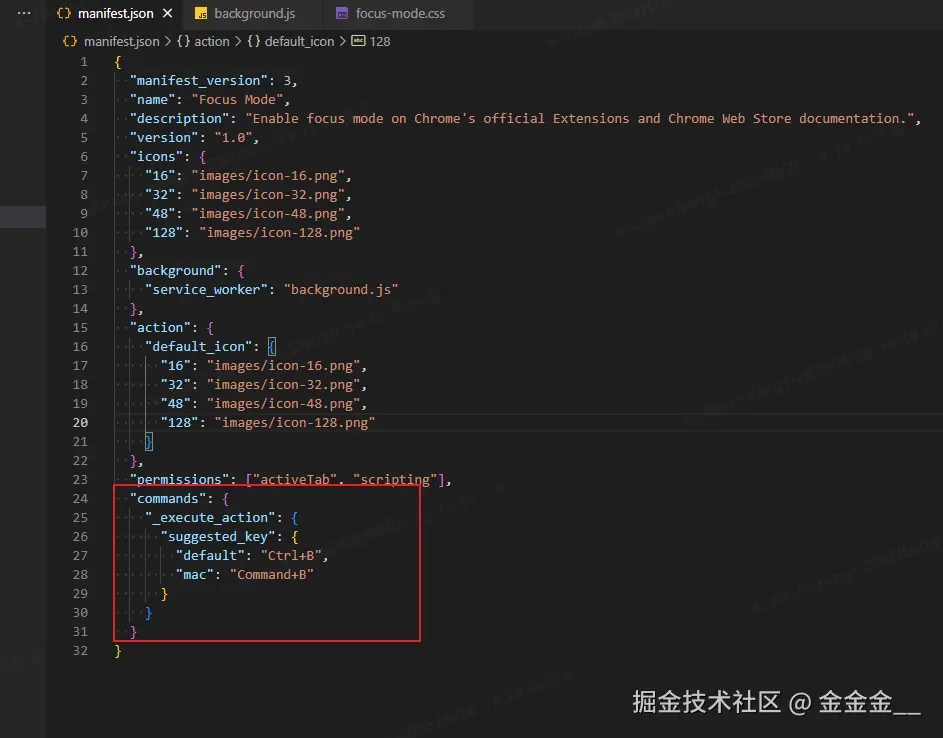The image size is (943, 738).
Task: Click "images/icon-48.png" on line 19
Action: [283, 404]
